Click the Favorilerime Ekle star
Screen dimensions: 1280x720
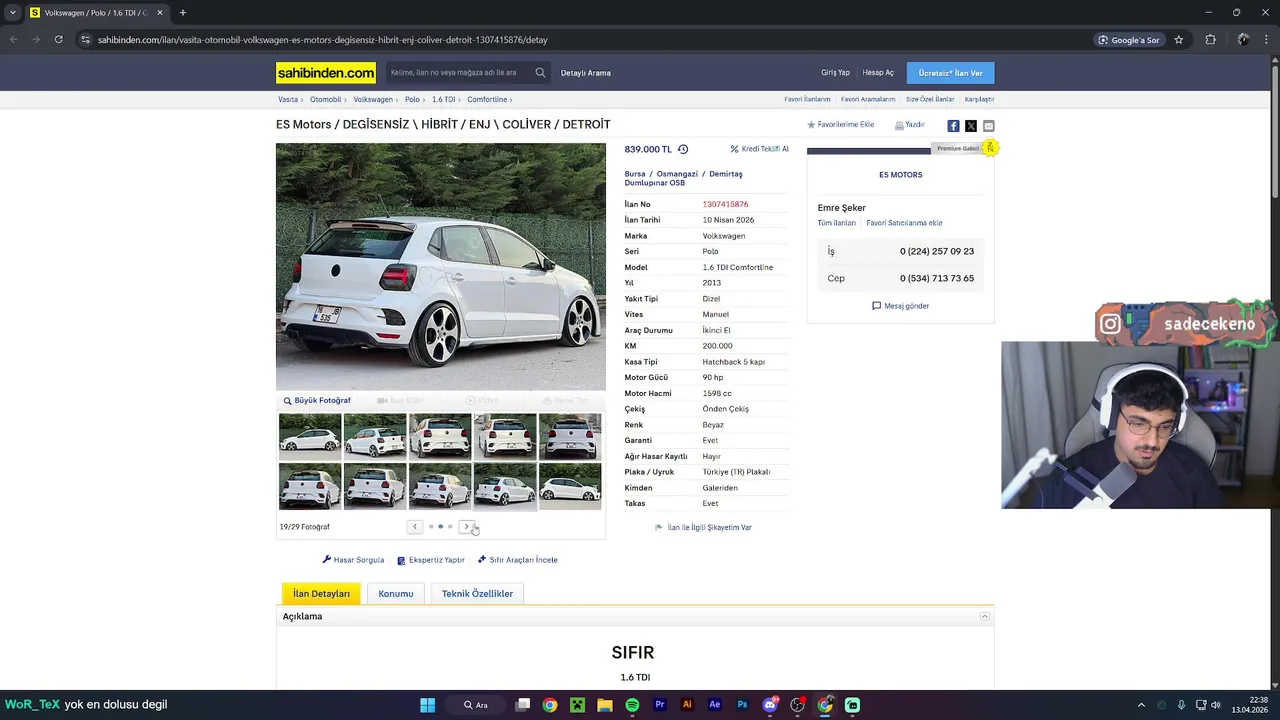(x=811, y=125)
